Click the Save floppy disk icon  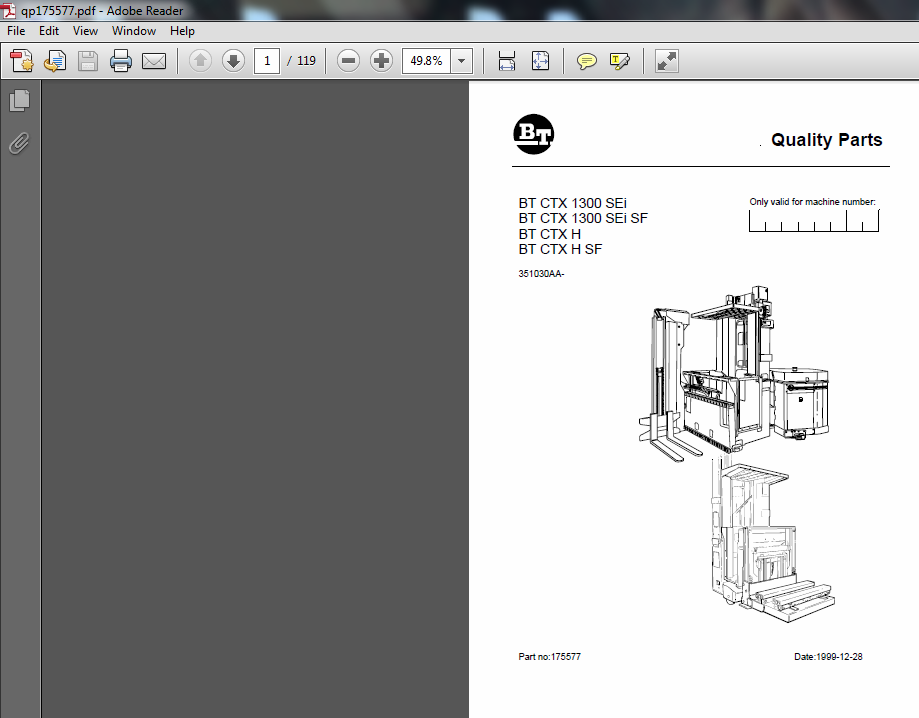(88, 61)
